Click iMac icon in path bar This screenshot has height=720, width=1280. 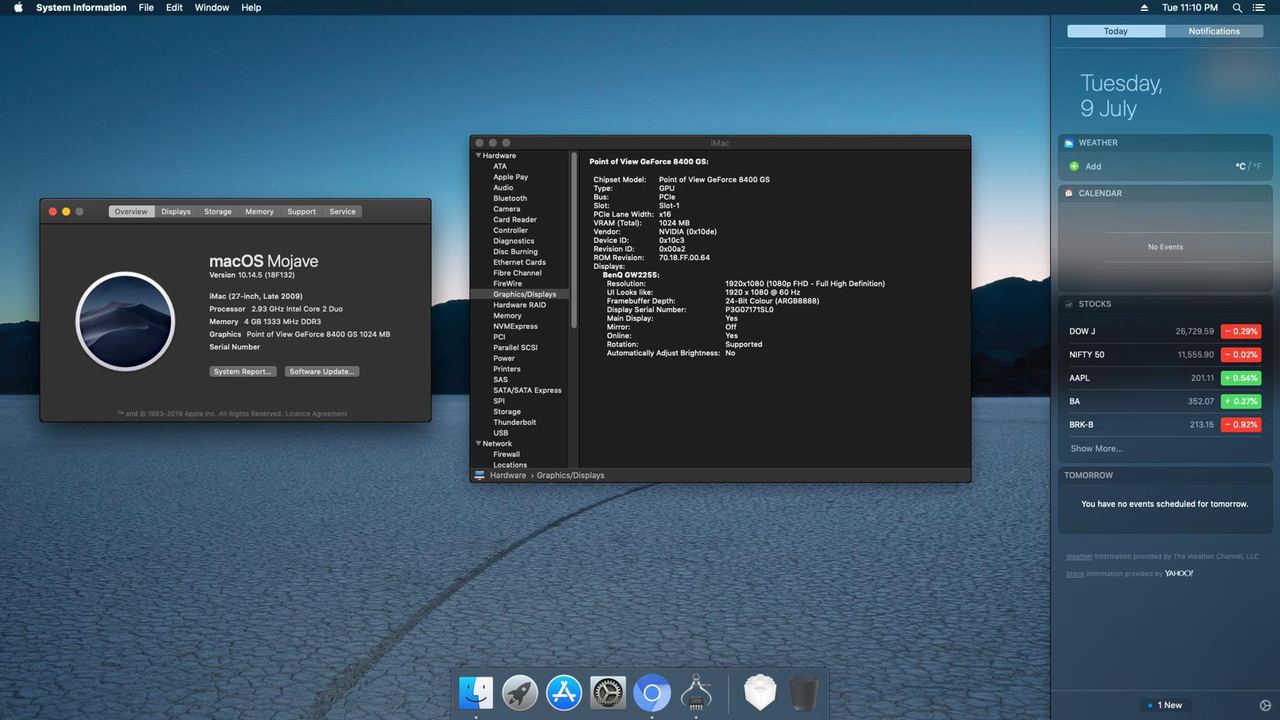point(480,475)
